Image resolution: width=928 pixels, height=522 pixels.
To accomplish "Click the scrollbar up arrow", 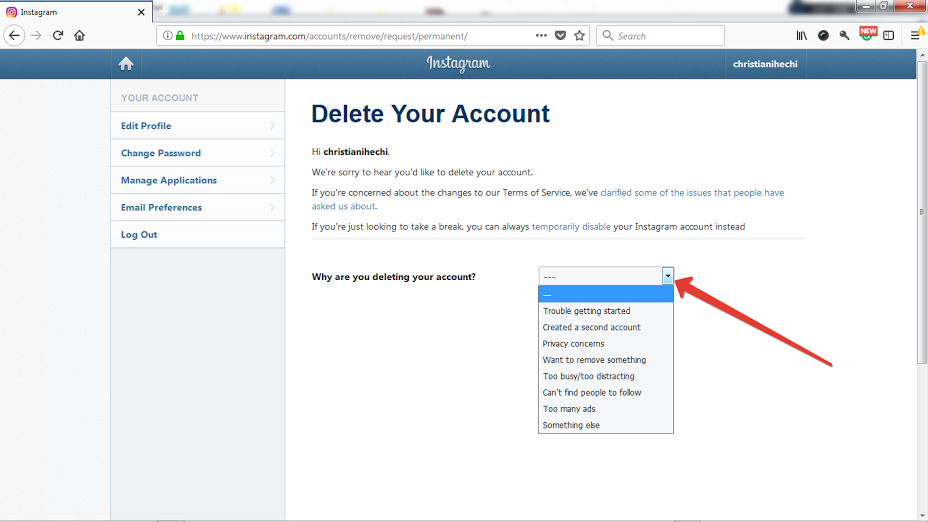I will [x=922, y=55].
